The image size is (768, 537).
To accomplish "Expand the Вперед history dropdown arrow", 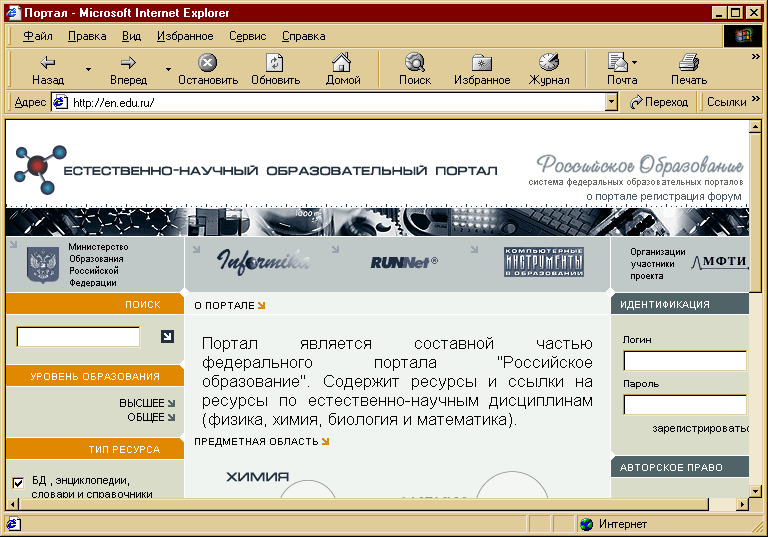I will 168,70.
